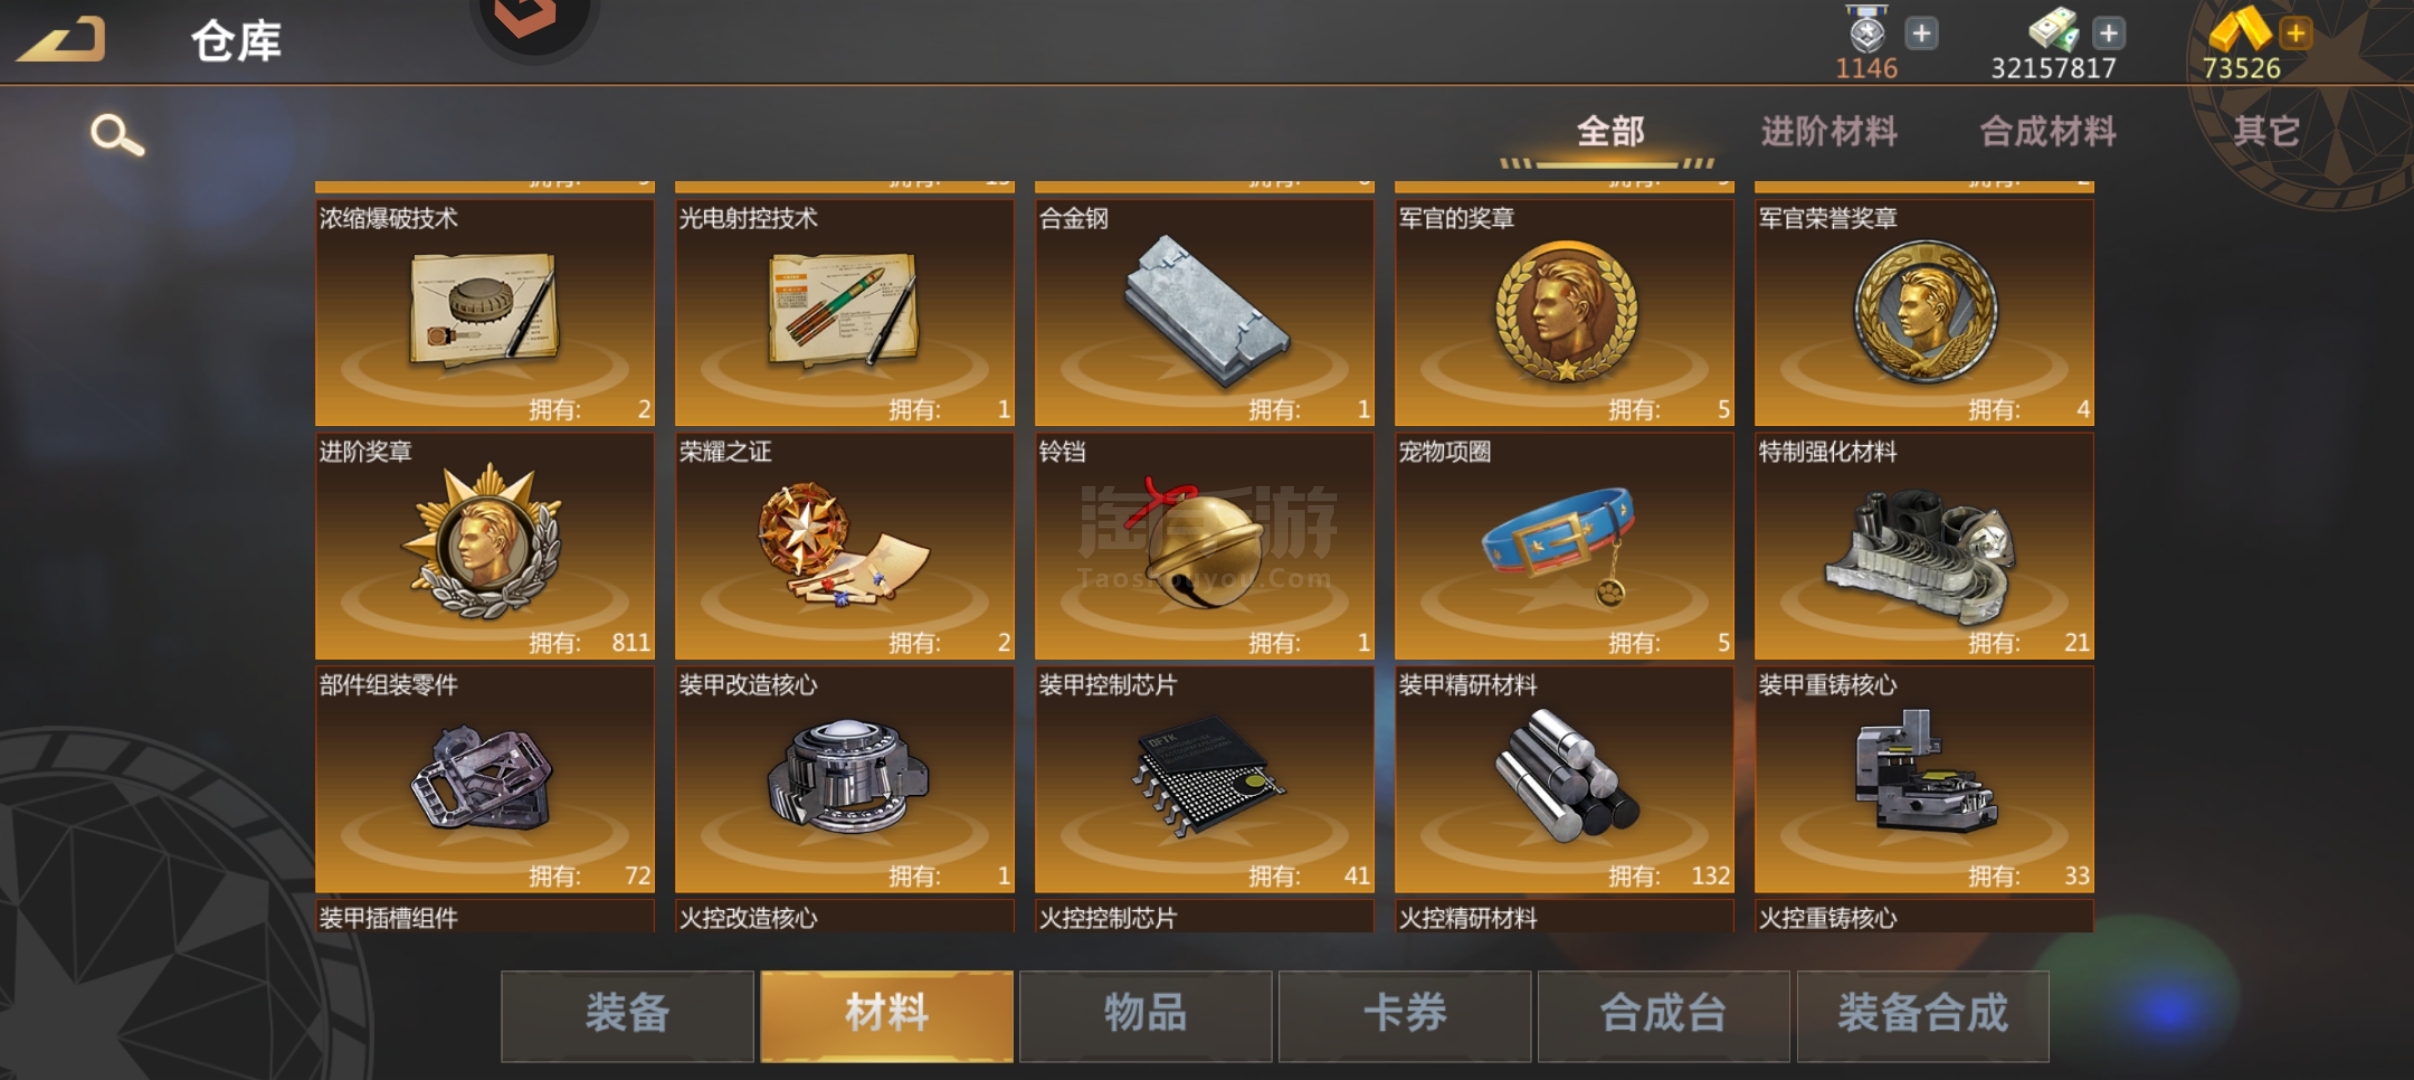Select the 铃铛 bell item

[1204, 546]
